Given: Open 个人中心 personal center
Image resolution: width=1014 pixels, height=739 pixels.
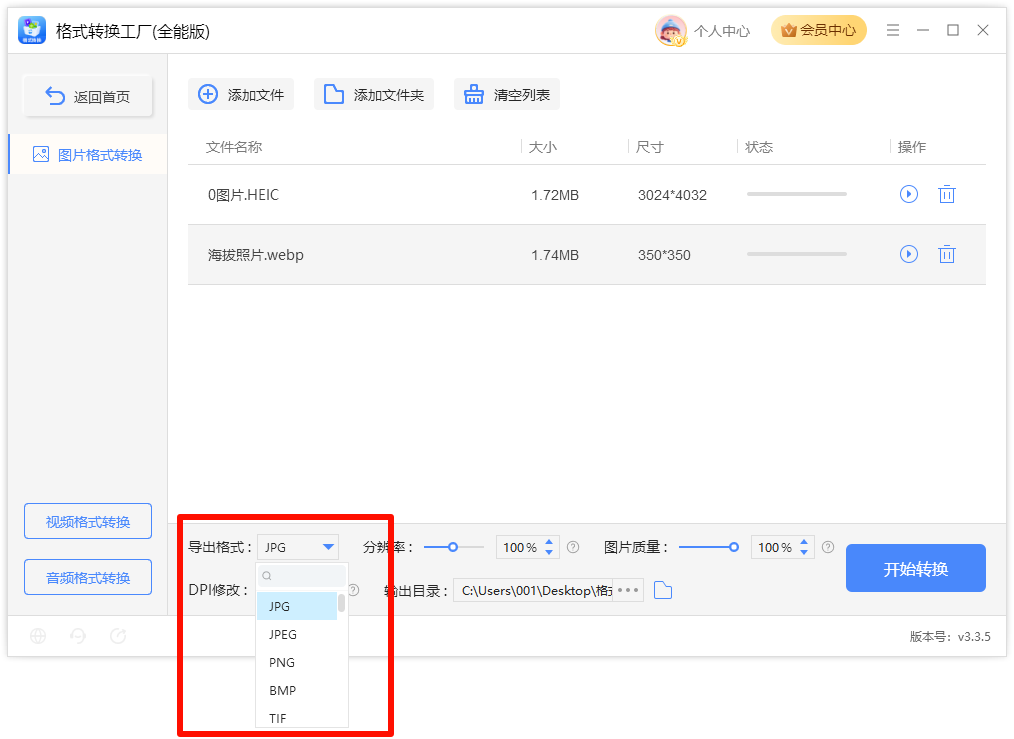Looking at the screenshot, I should click(x=722, y=31).
